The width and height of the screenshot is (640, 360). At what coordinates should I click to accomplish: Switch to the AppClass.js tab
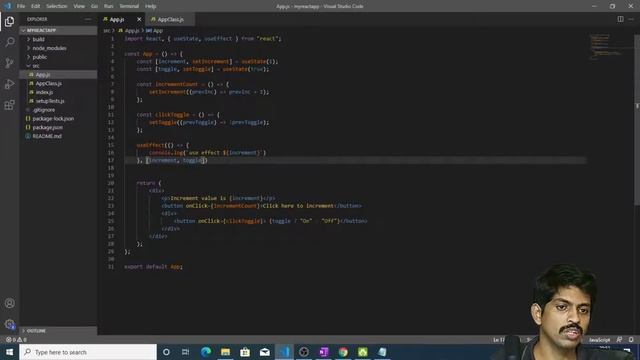(170, 19)
